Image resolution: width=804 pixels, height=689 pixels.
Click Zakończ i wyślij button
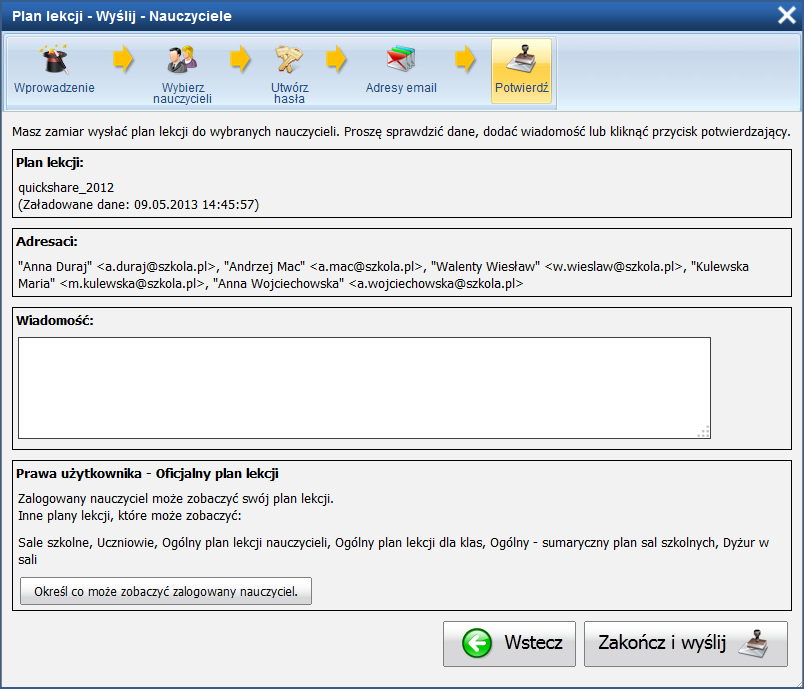(x=686, y=644)
